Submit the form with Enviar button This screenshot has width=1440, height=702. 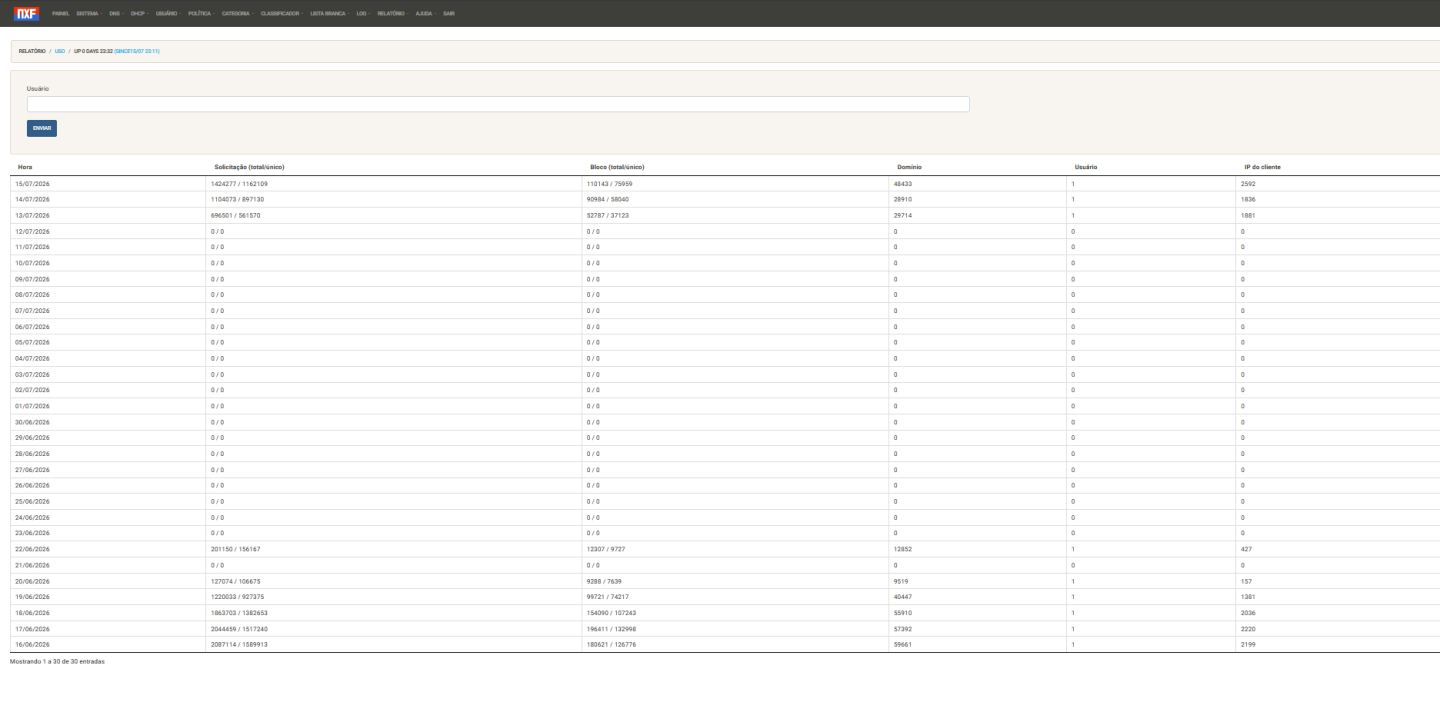[x=42, y=128]
